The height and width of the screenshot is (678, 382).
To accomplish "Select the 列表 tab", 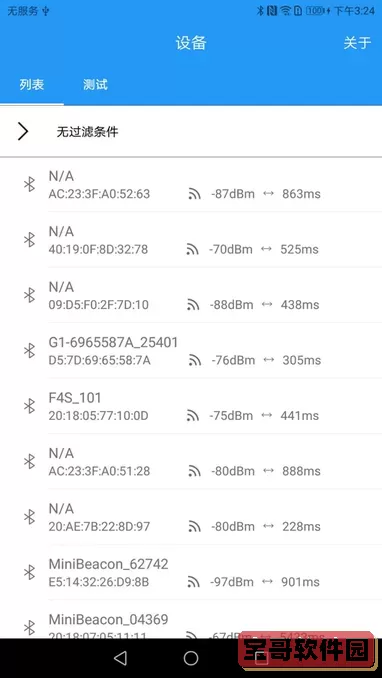I will click(32, 84).
